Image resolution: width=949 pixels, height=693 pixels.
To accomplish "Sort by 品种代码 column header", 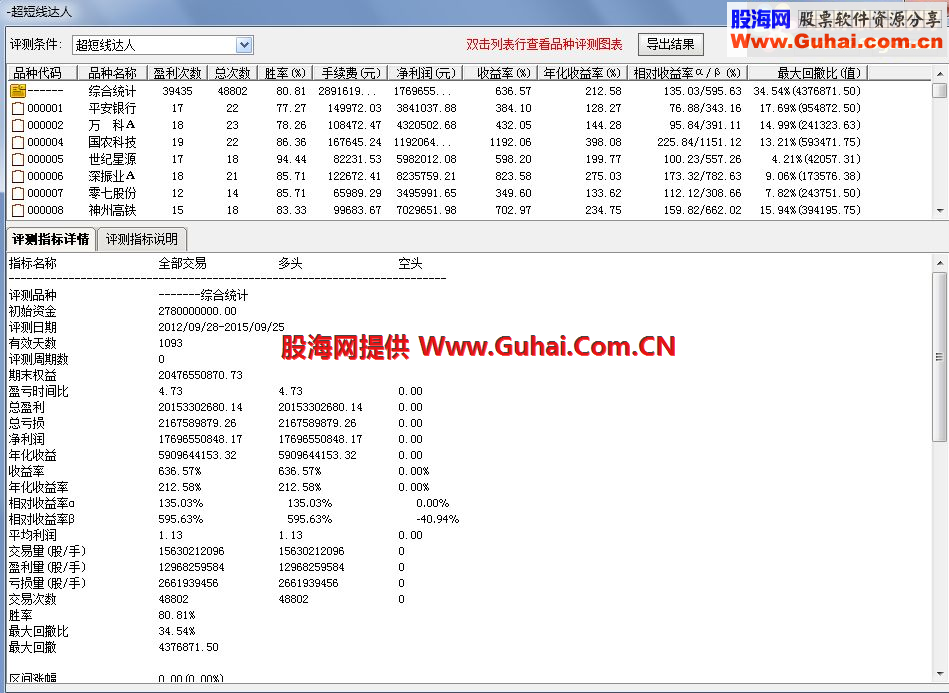I will point(42,73).
